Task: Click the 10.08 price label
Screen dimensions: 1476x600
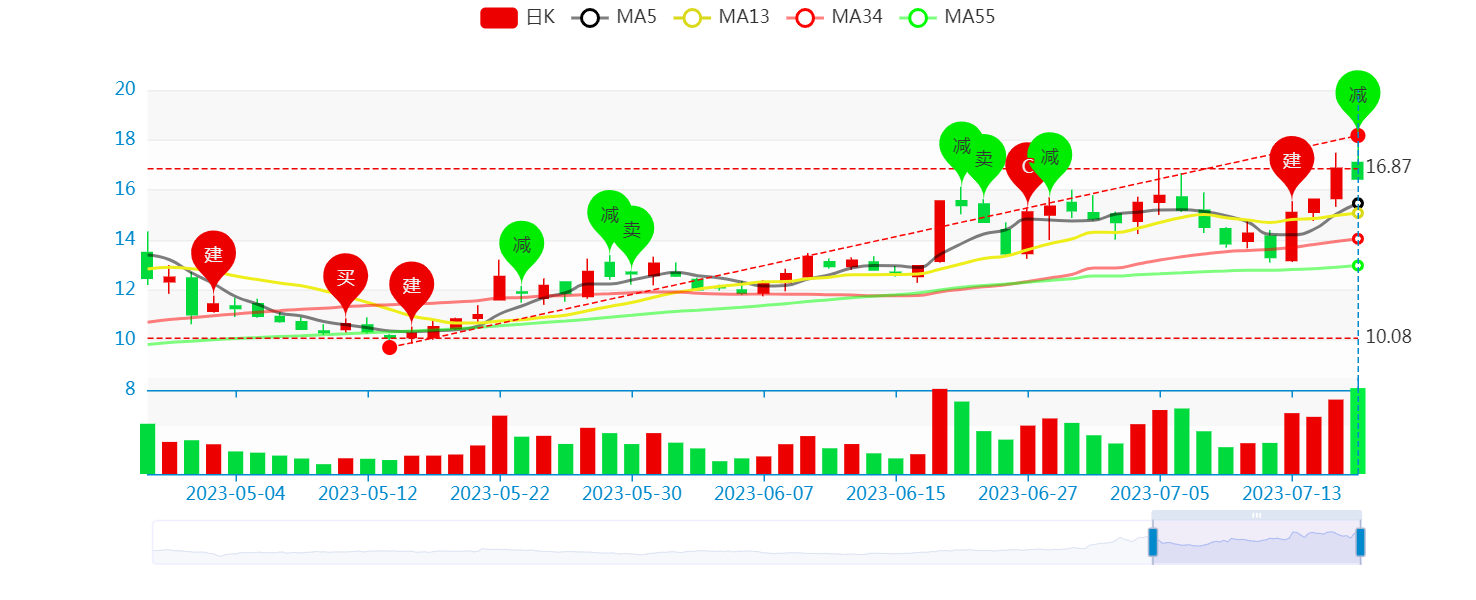Action: [x=1388, y=337]
